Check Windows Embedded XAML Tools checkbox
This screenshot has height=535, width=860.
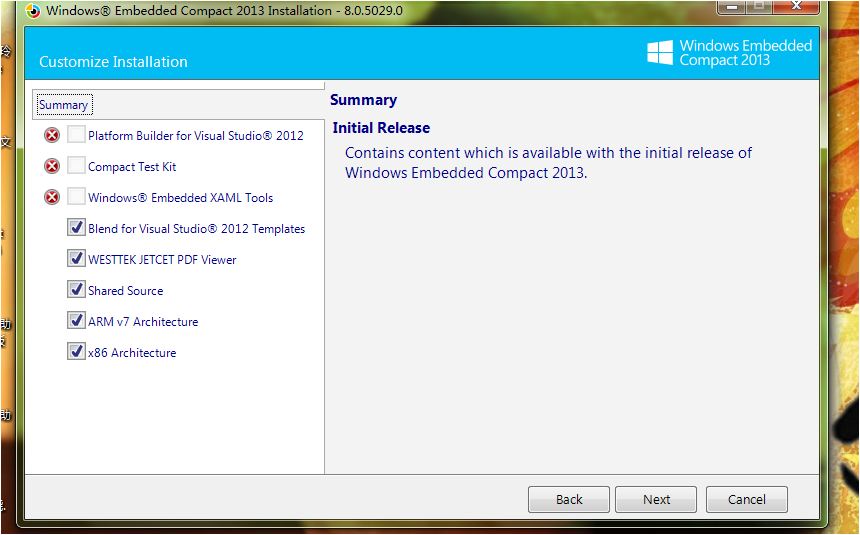[x=76, y=196]
